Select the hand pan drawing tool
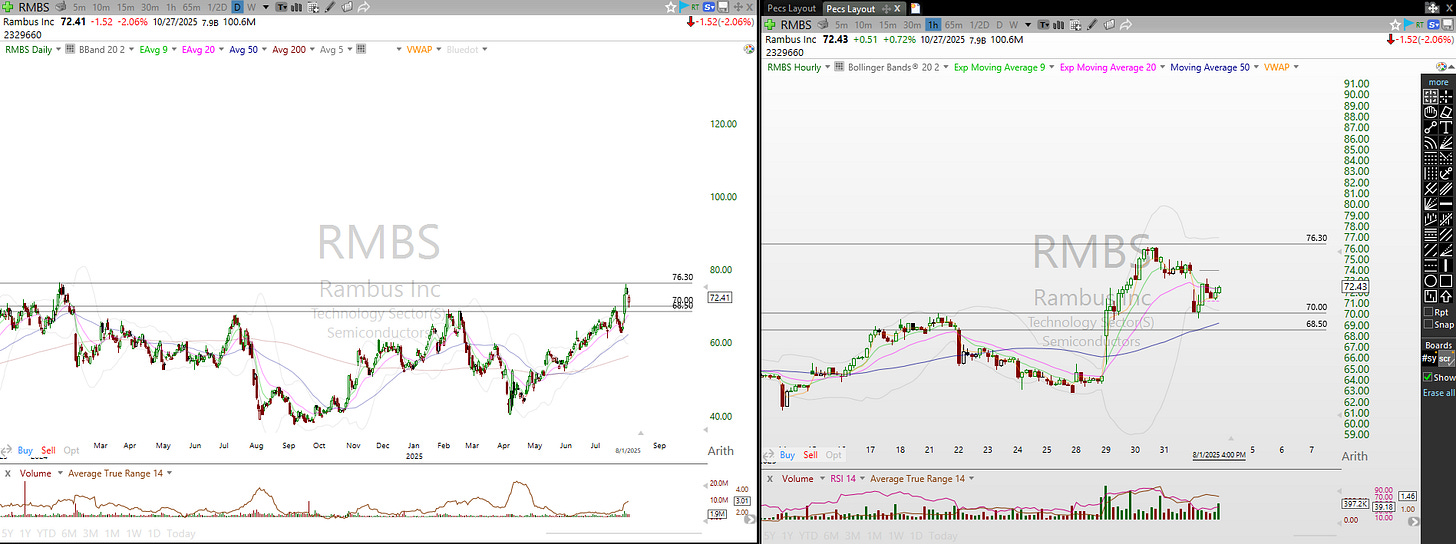The width and height of the screenshot is (1456, 544). [1430, 111]
